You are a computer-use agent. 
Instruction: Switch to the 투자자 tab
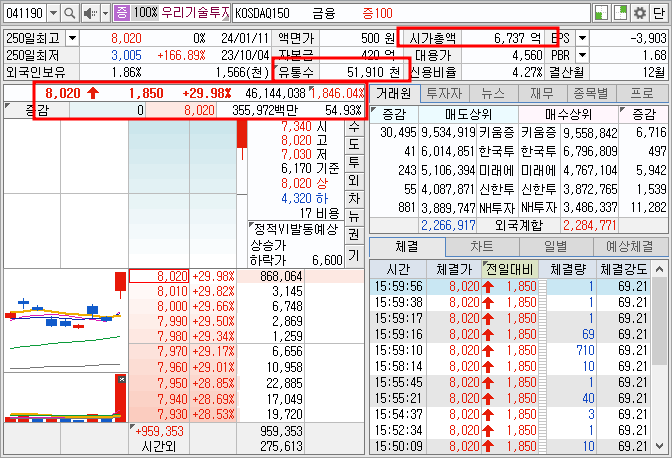(444, 93)
